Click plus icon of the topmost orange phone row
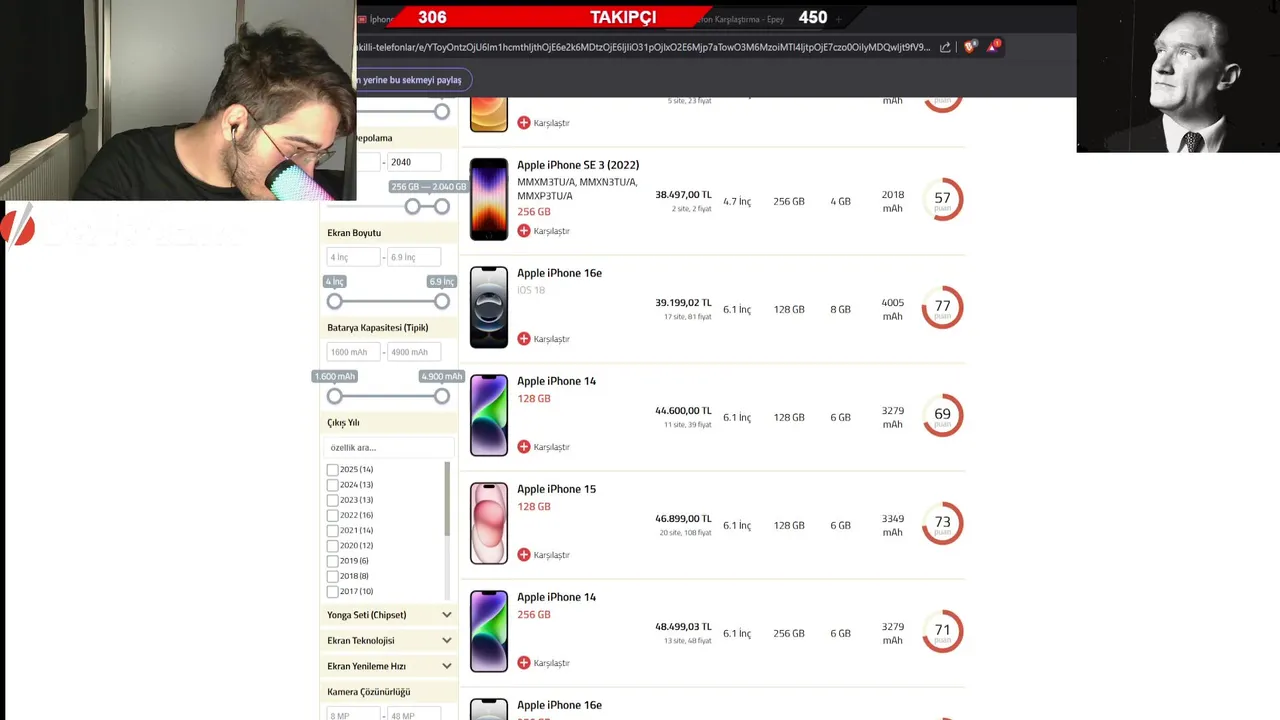Viewport: 1280px width, 720px height. pyautogui.click(x=524, y=123)
